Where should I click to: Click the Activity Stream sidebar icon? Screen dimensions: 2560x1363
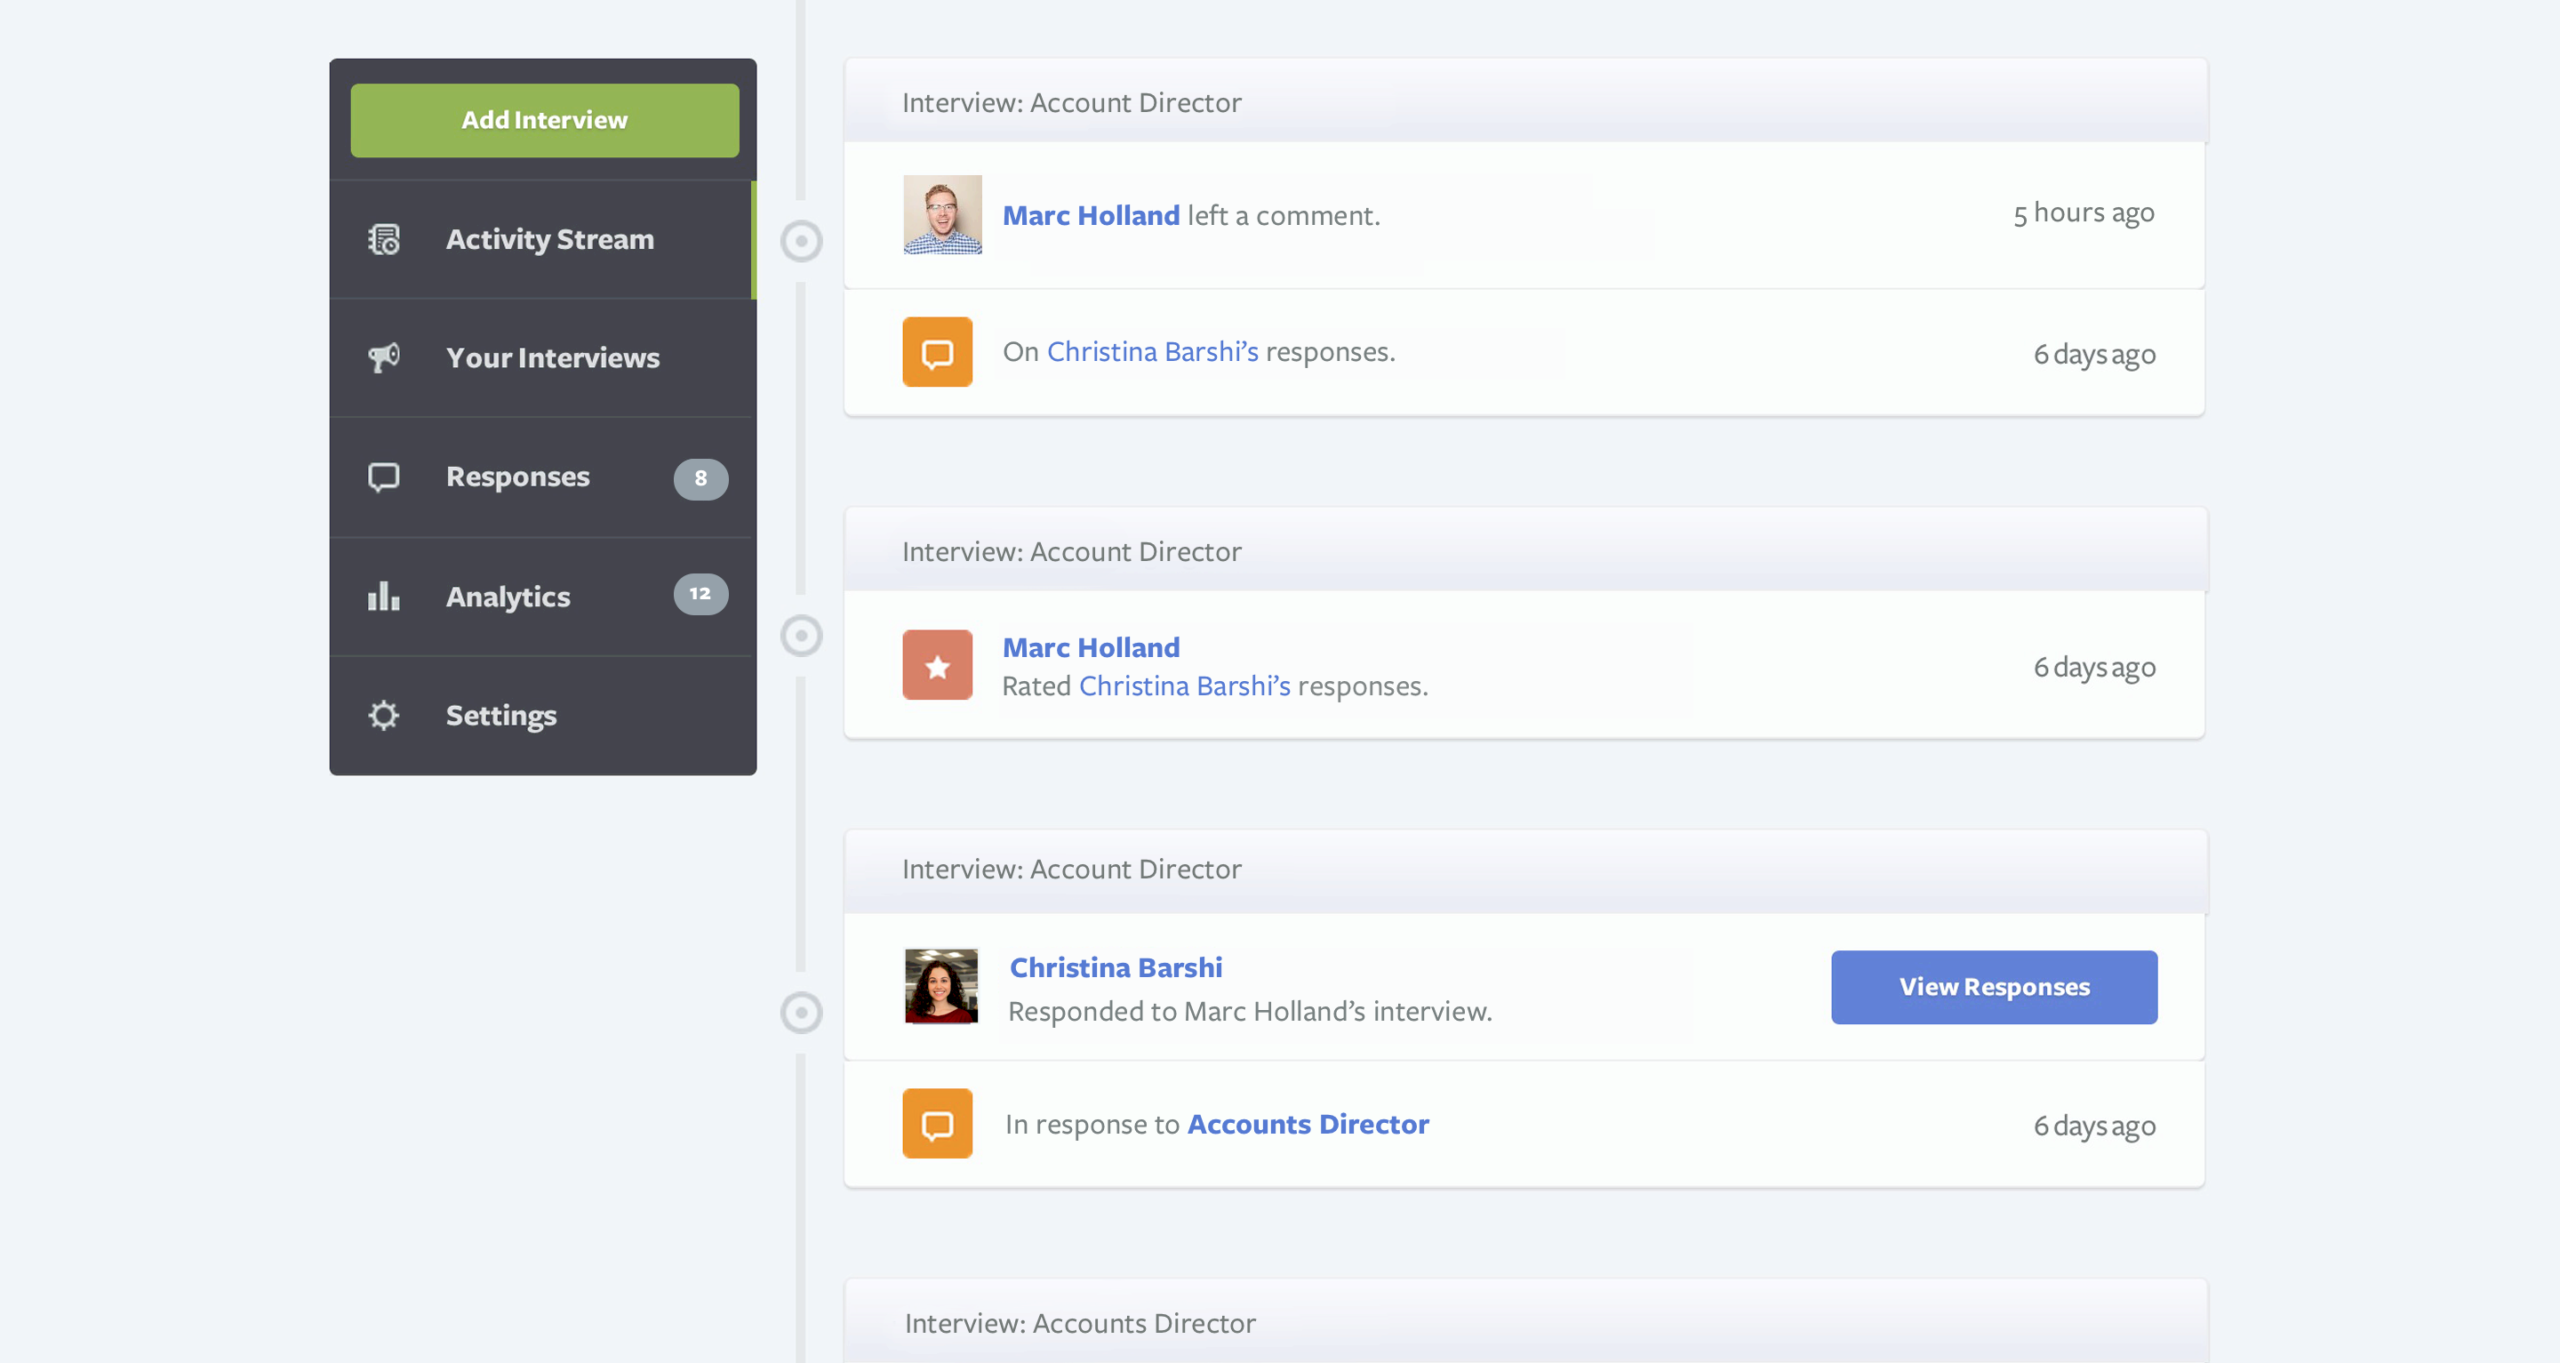pyautogui.click(x=384, y=240)
